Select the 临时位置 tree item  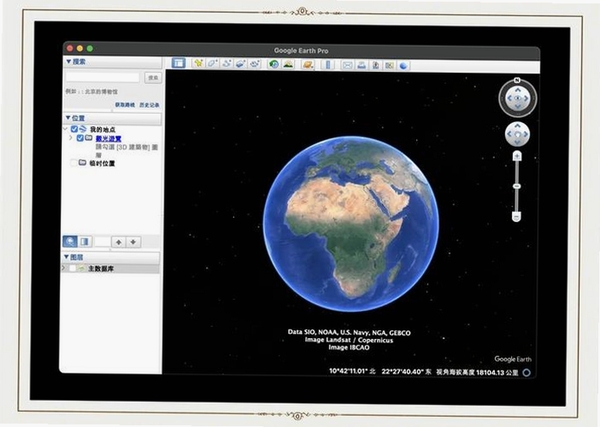coord(102,163)
